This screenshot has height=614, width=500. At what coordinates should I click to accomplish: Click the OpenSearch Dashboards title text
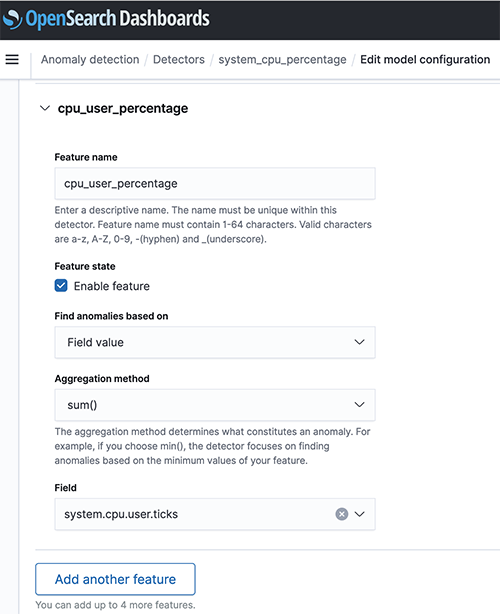tap(117, 19)
